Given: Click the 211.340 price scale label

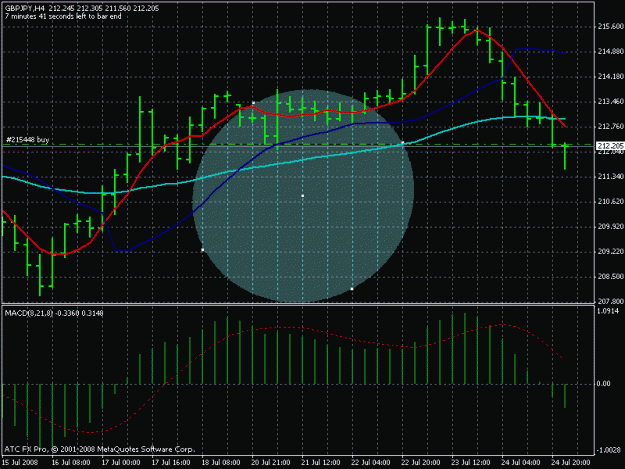Looking at the screenshot, I should click(610, 177).
